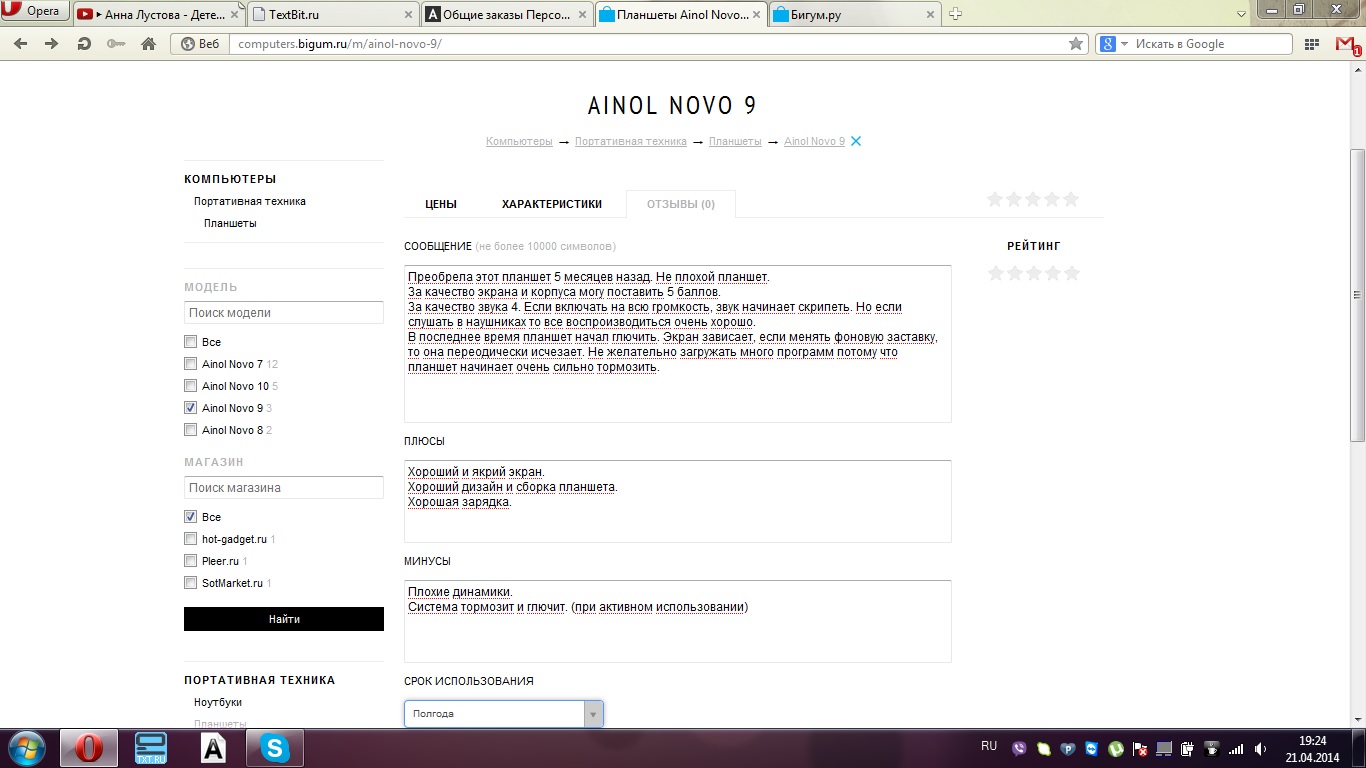
Task: Check the hot-gadget.ru store checkbox
Action: [x=191, y=539]
